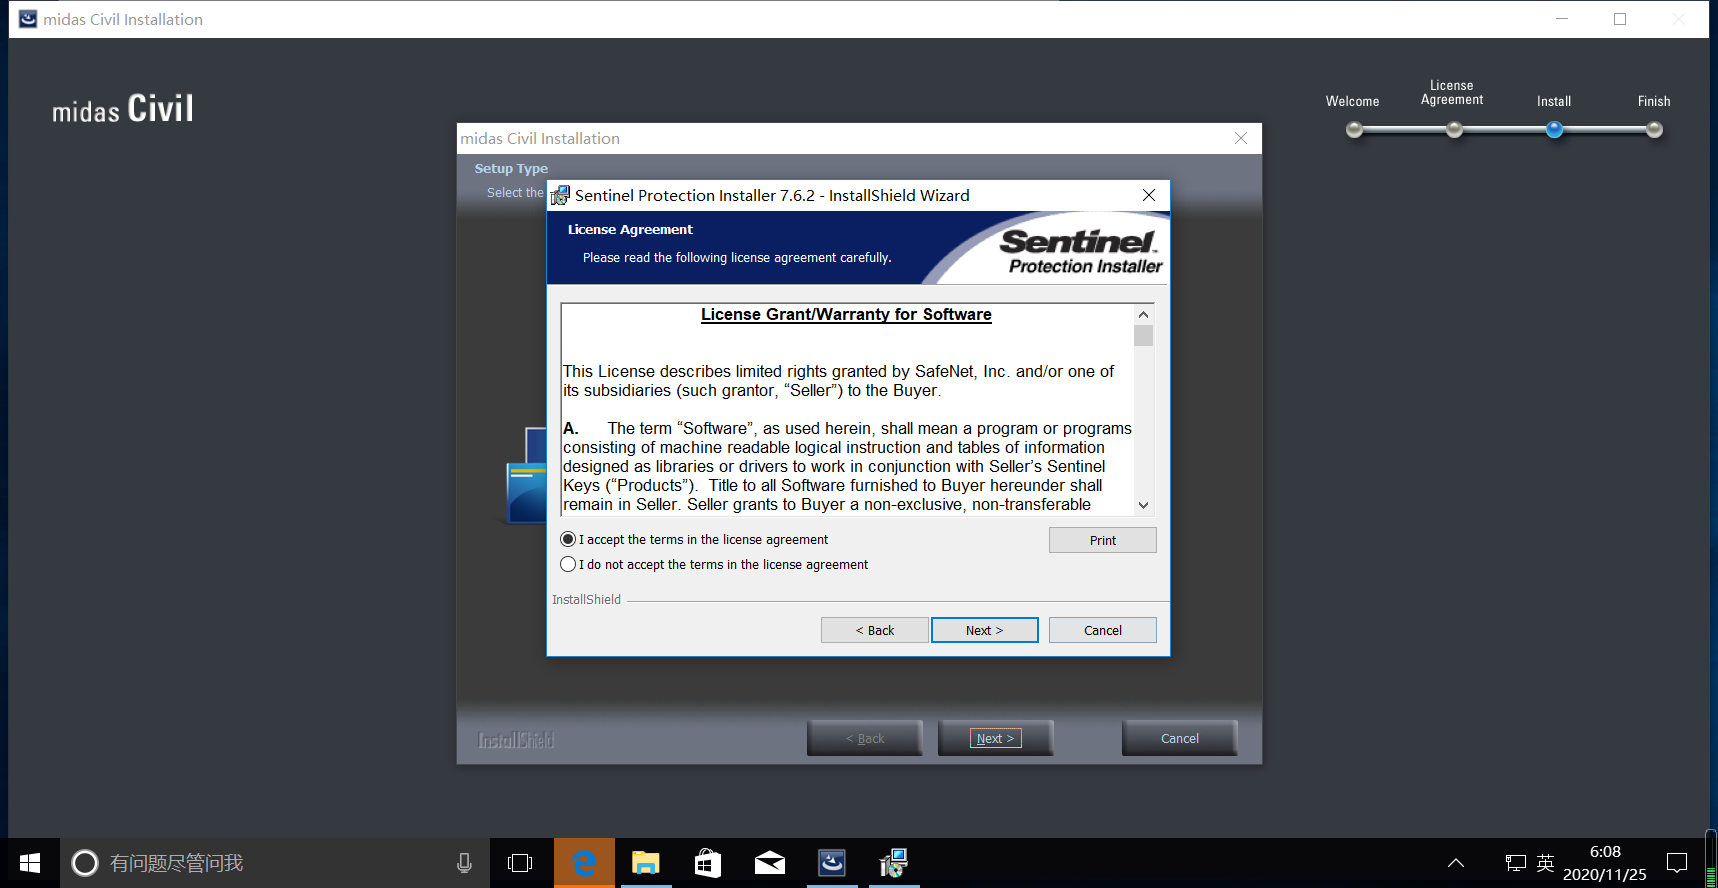Image resolution: width=1718 pixels, height=888 pixels.
Task: Click the license text scrollbar up arrow
Action: tap(1143, 314)
